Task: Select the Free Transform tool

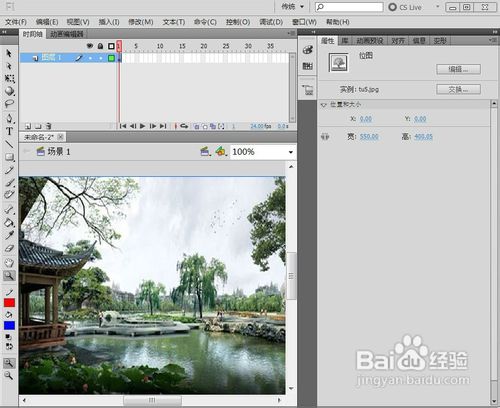Action: click(9, 79)
